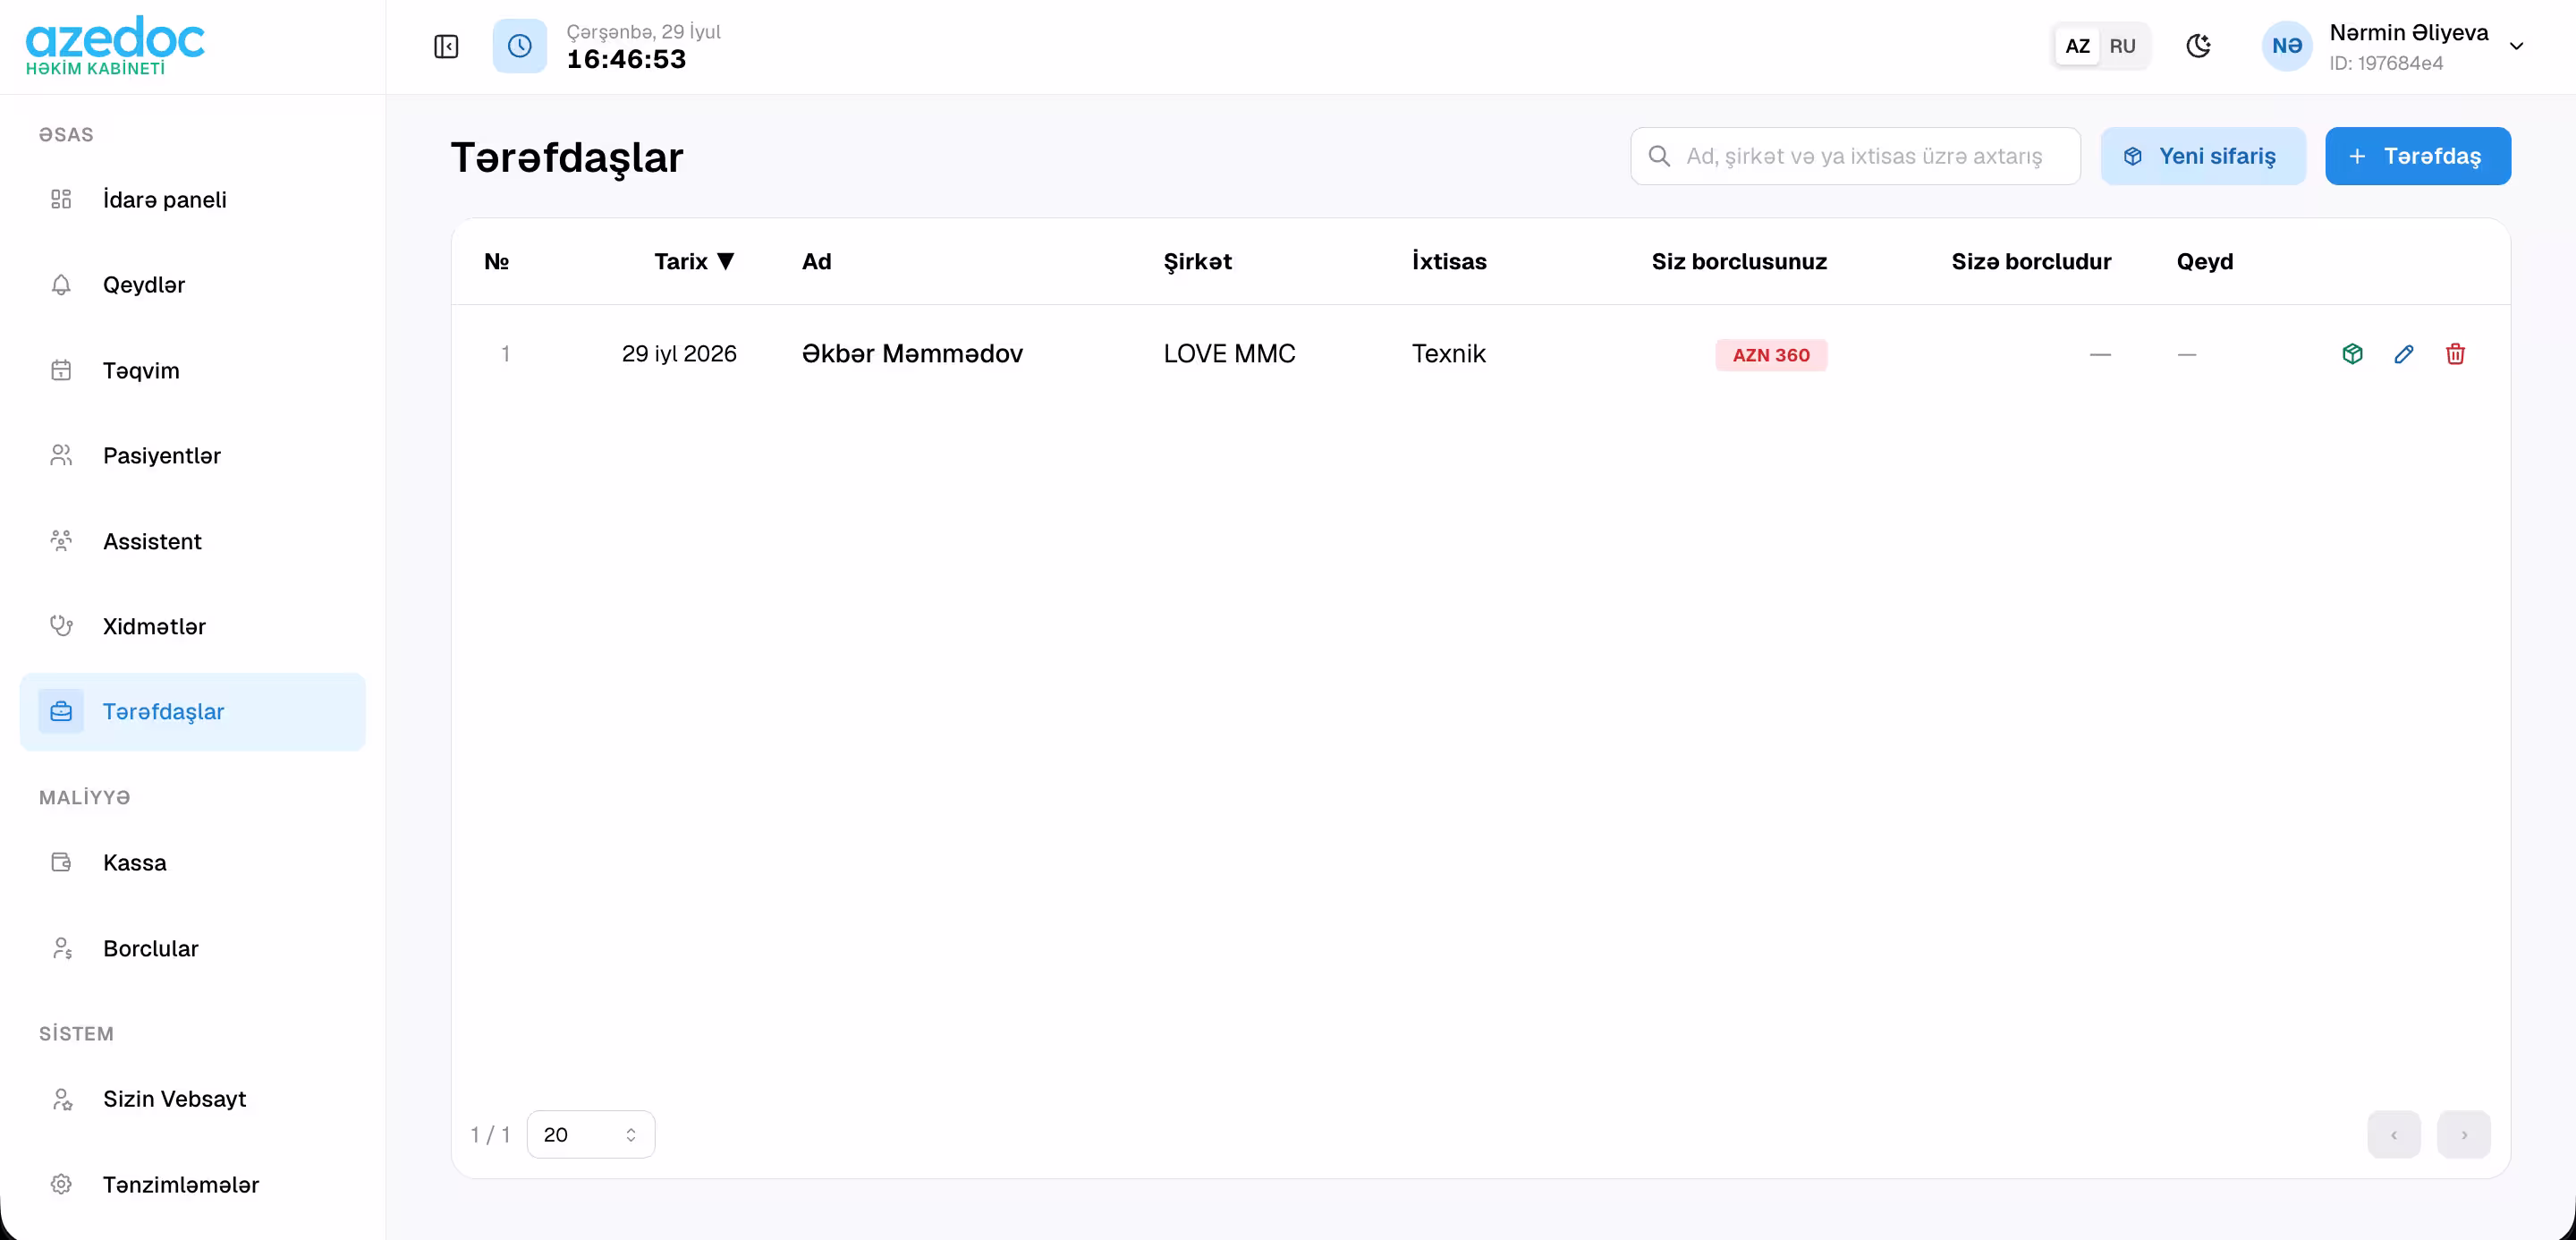Image resolution: width=2576 pixels, height=1240 pixels.
Task: Click the 29 iyl 2026 date cell
Action: pyautogui.click(x=679, y=354)
